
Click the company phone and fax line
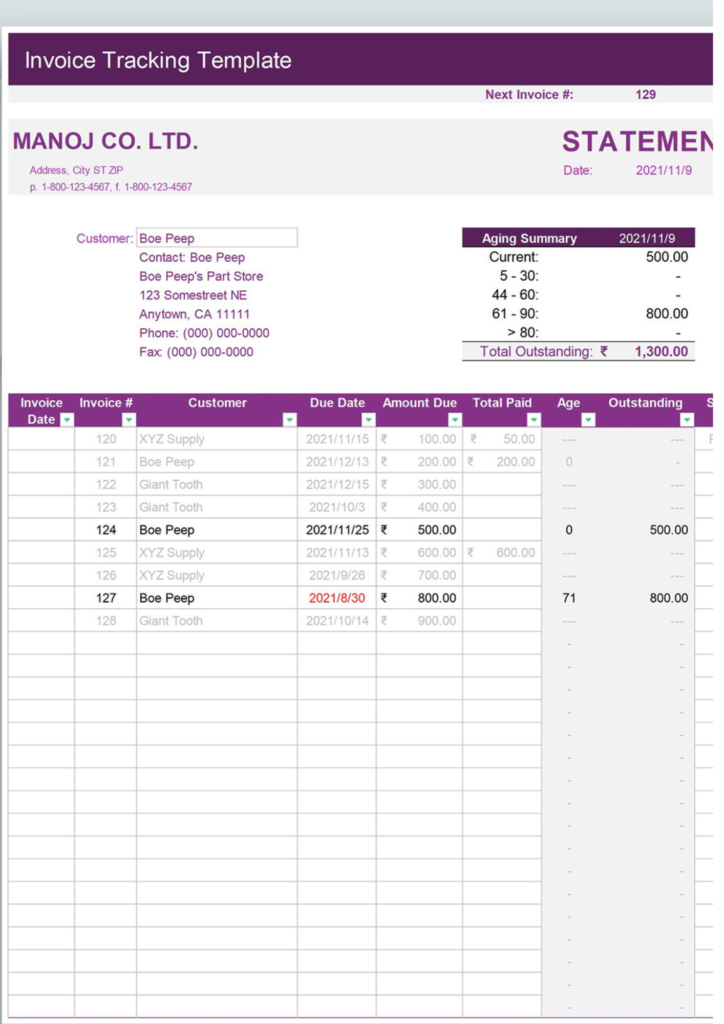[111, 187]
